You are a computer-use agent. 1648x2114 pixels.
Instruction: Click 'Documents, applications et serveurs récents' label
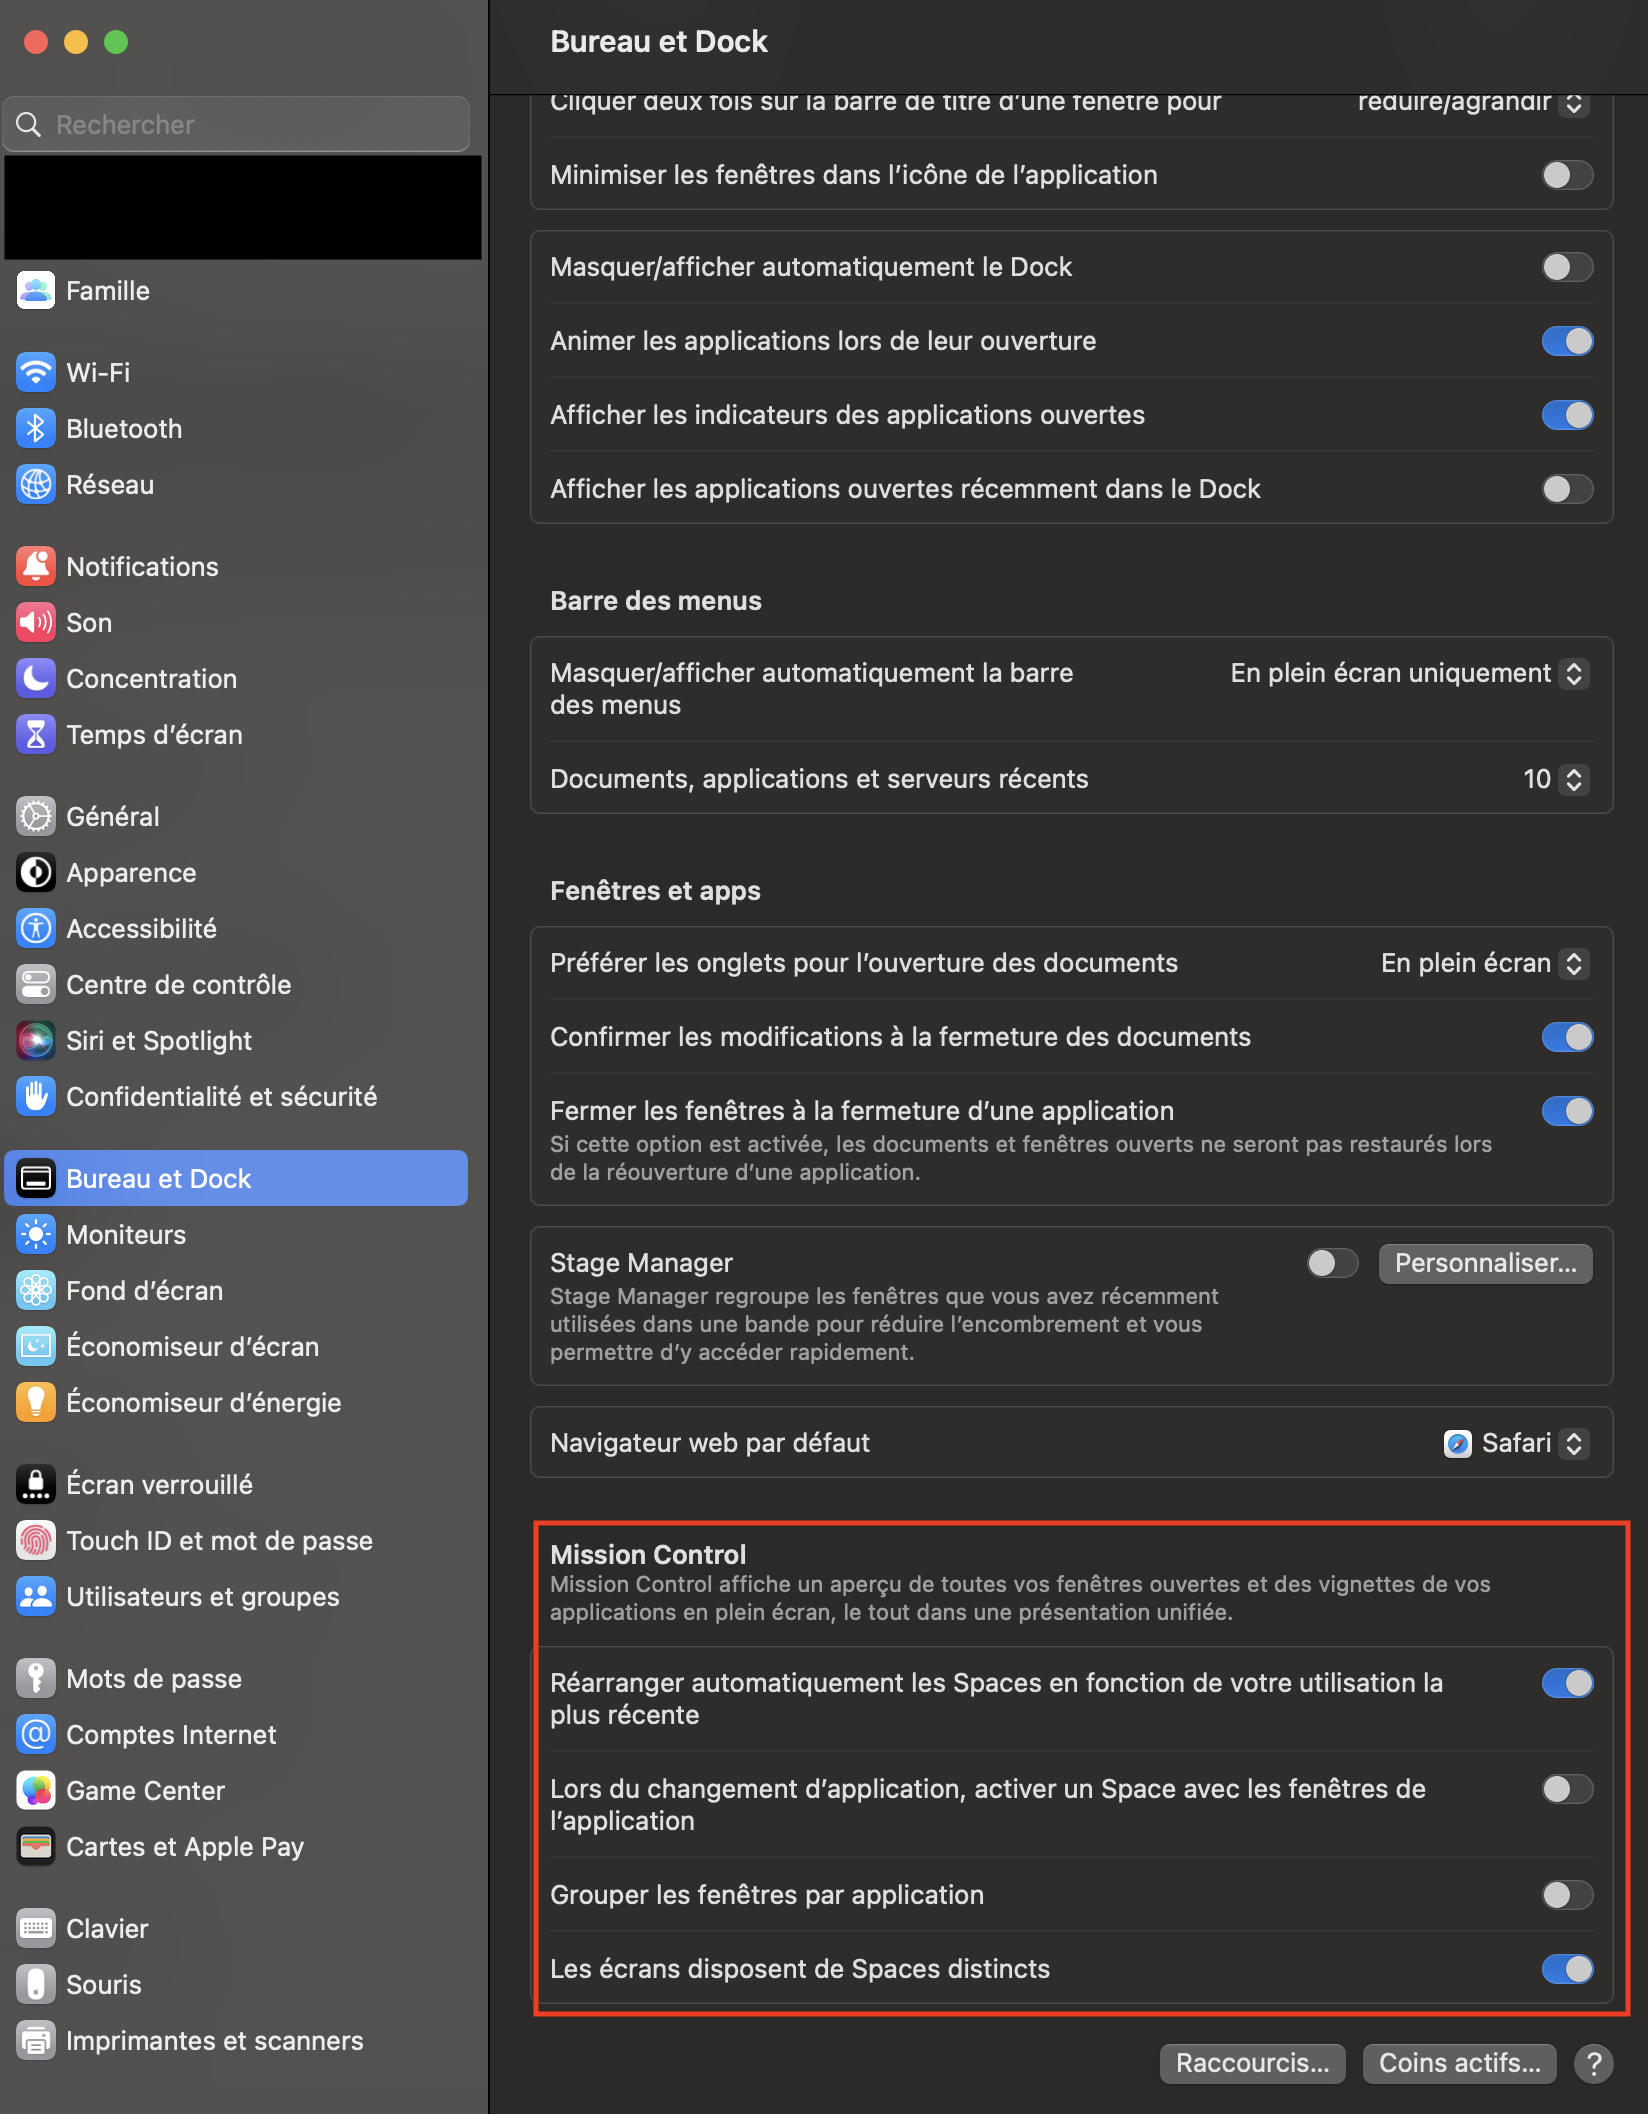point(819,779)
